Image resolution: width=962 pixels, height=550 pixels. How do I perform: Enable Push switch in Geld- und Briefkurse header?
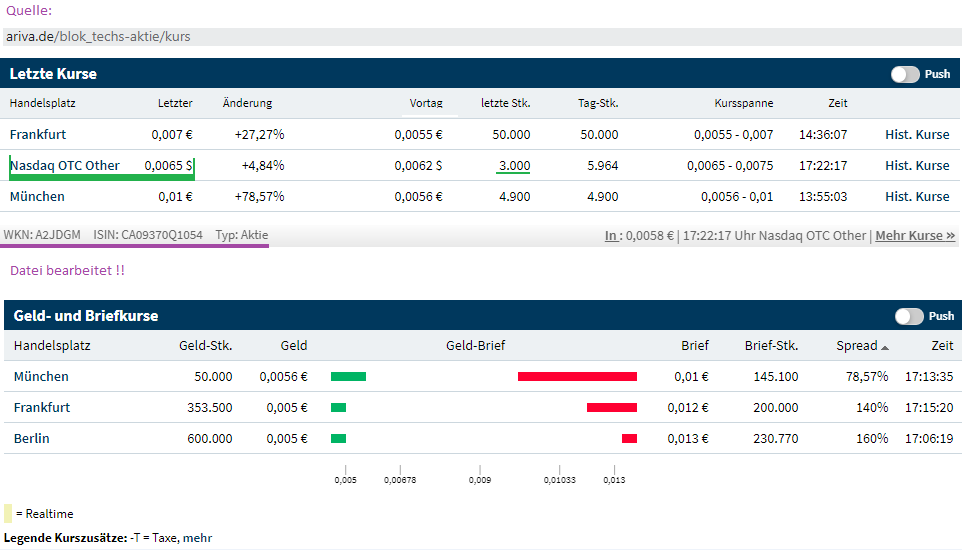(x=909, y=316)
